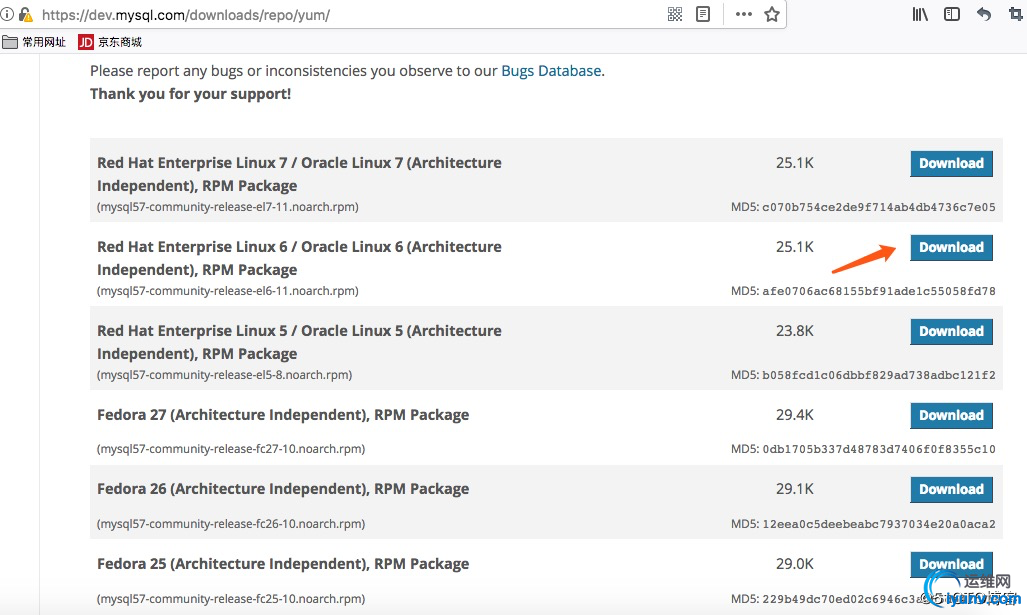Toggle reader view icon
The width and height of the screenshot is (1027, 615).
click(x=703, y=14)
